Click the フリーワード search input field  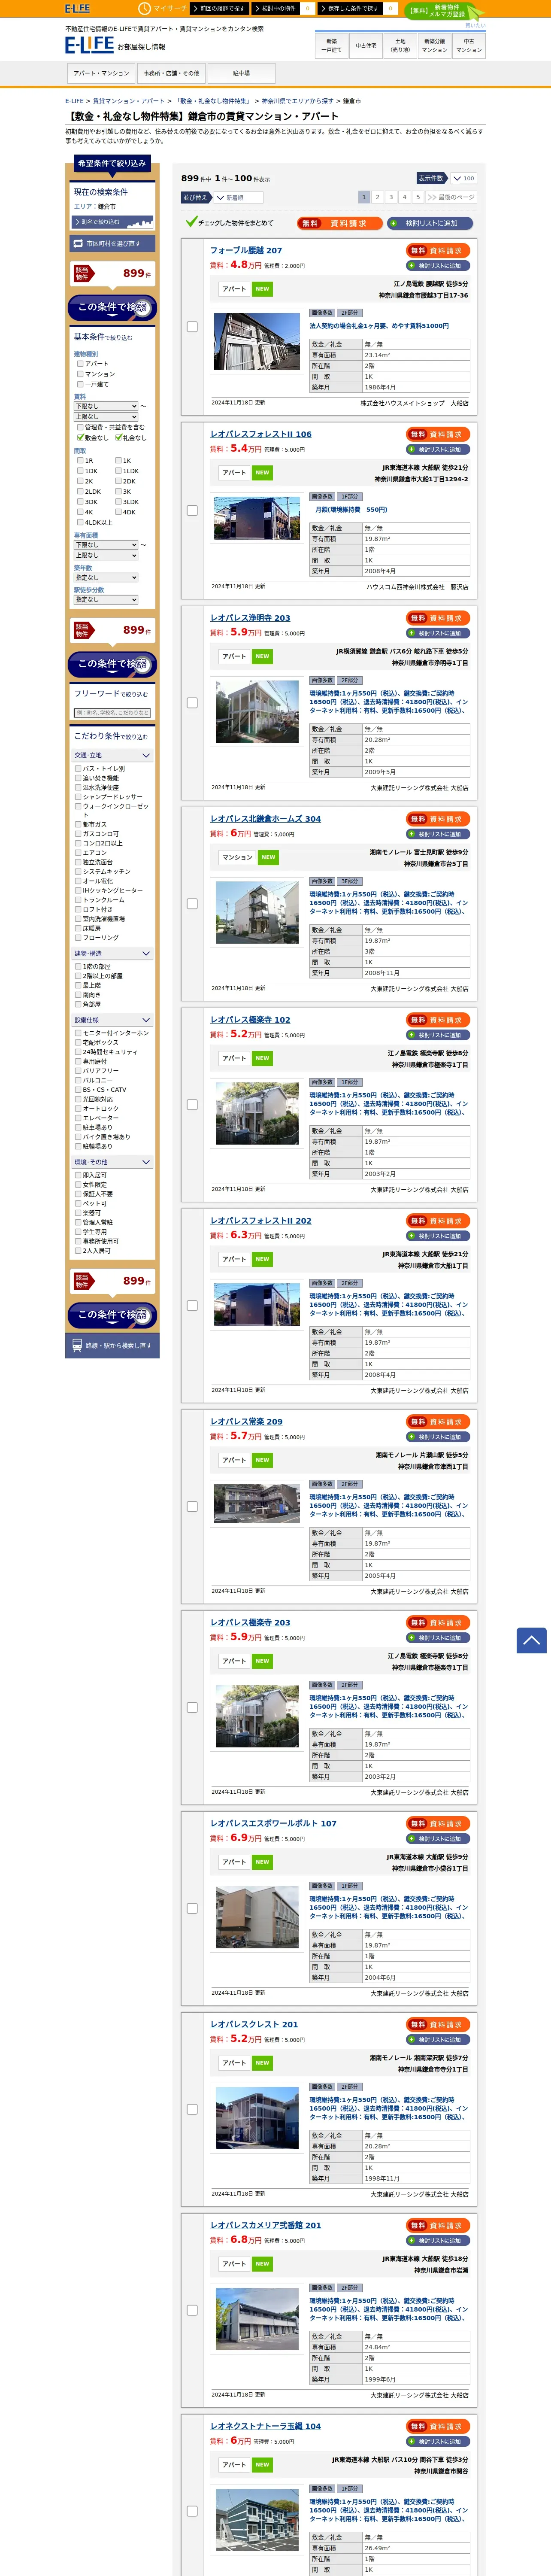[112, 713]
